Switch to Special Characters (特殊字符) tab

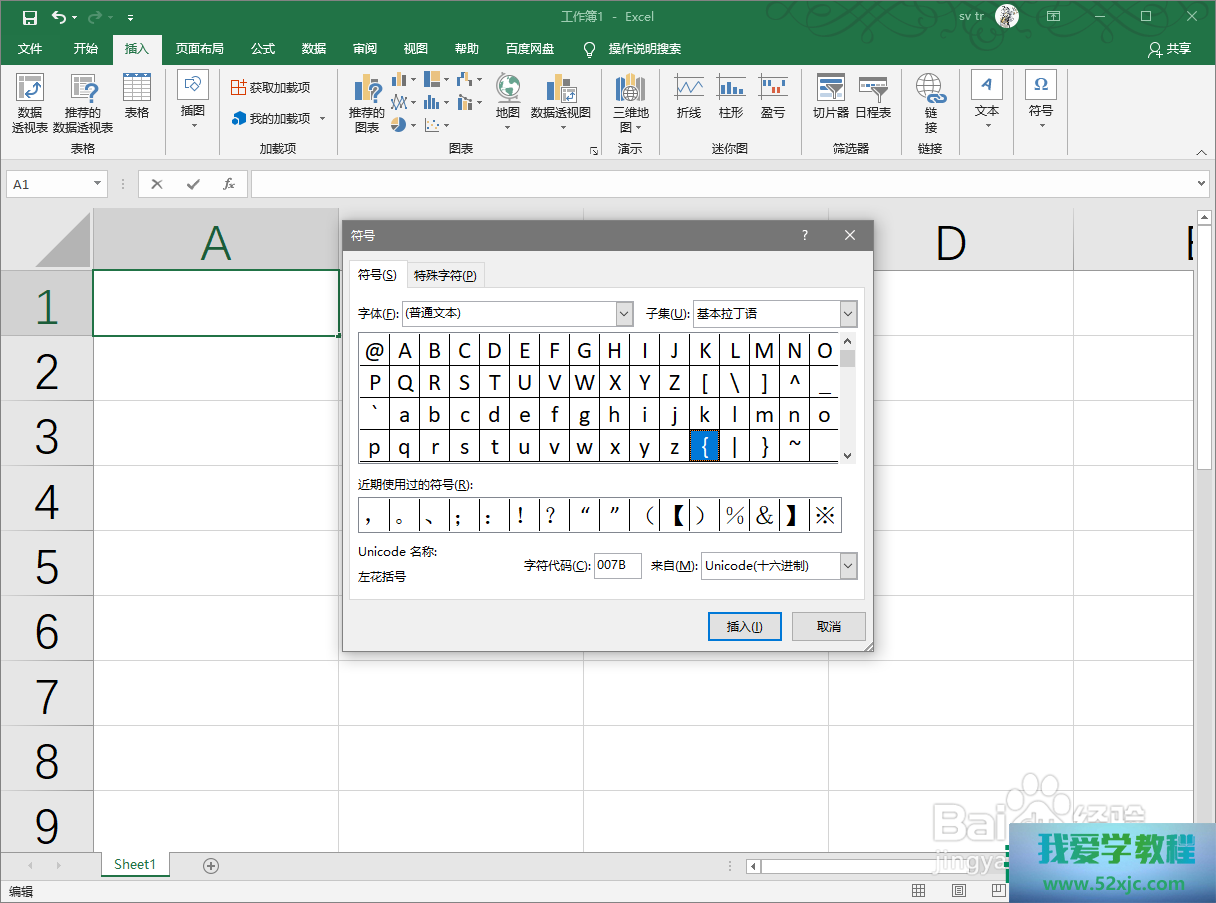click(x=445, y=276)
